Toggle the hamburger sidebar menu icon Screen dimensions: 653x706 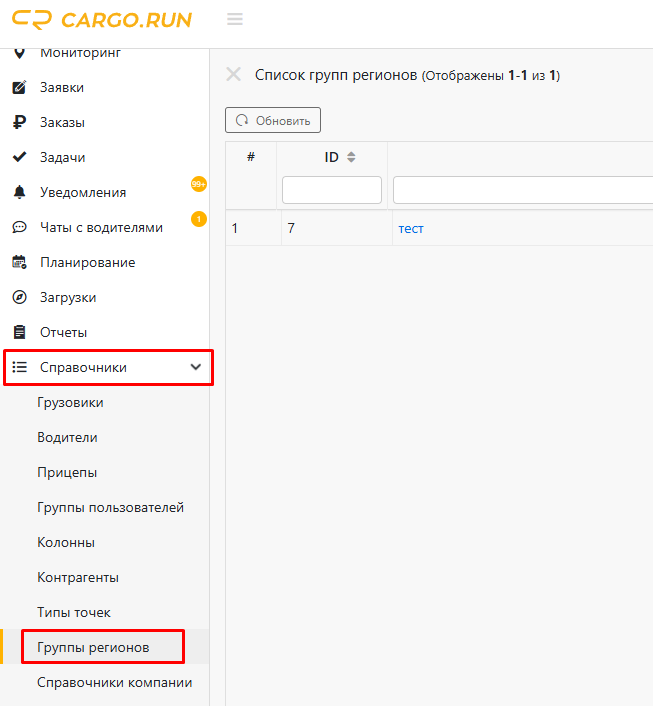click(x=235, y=20)
